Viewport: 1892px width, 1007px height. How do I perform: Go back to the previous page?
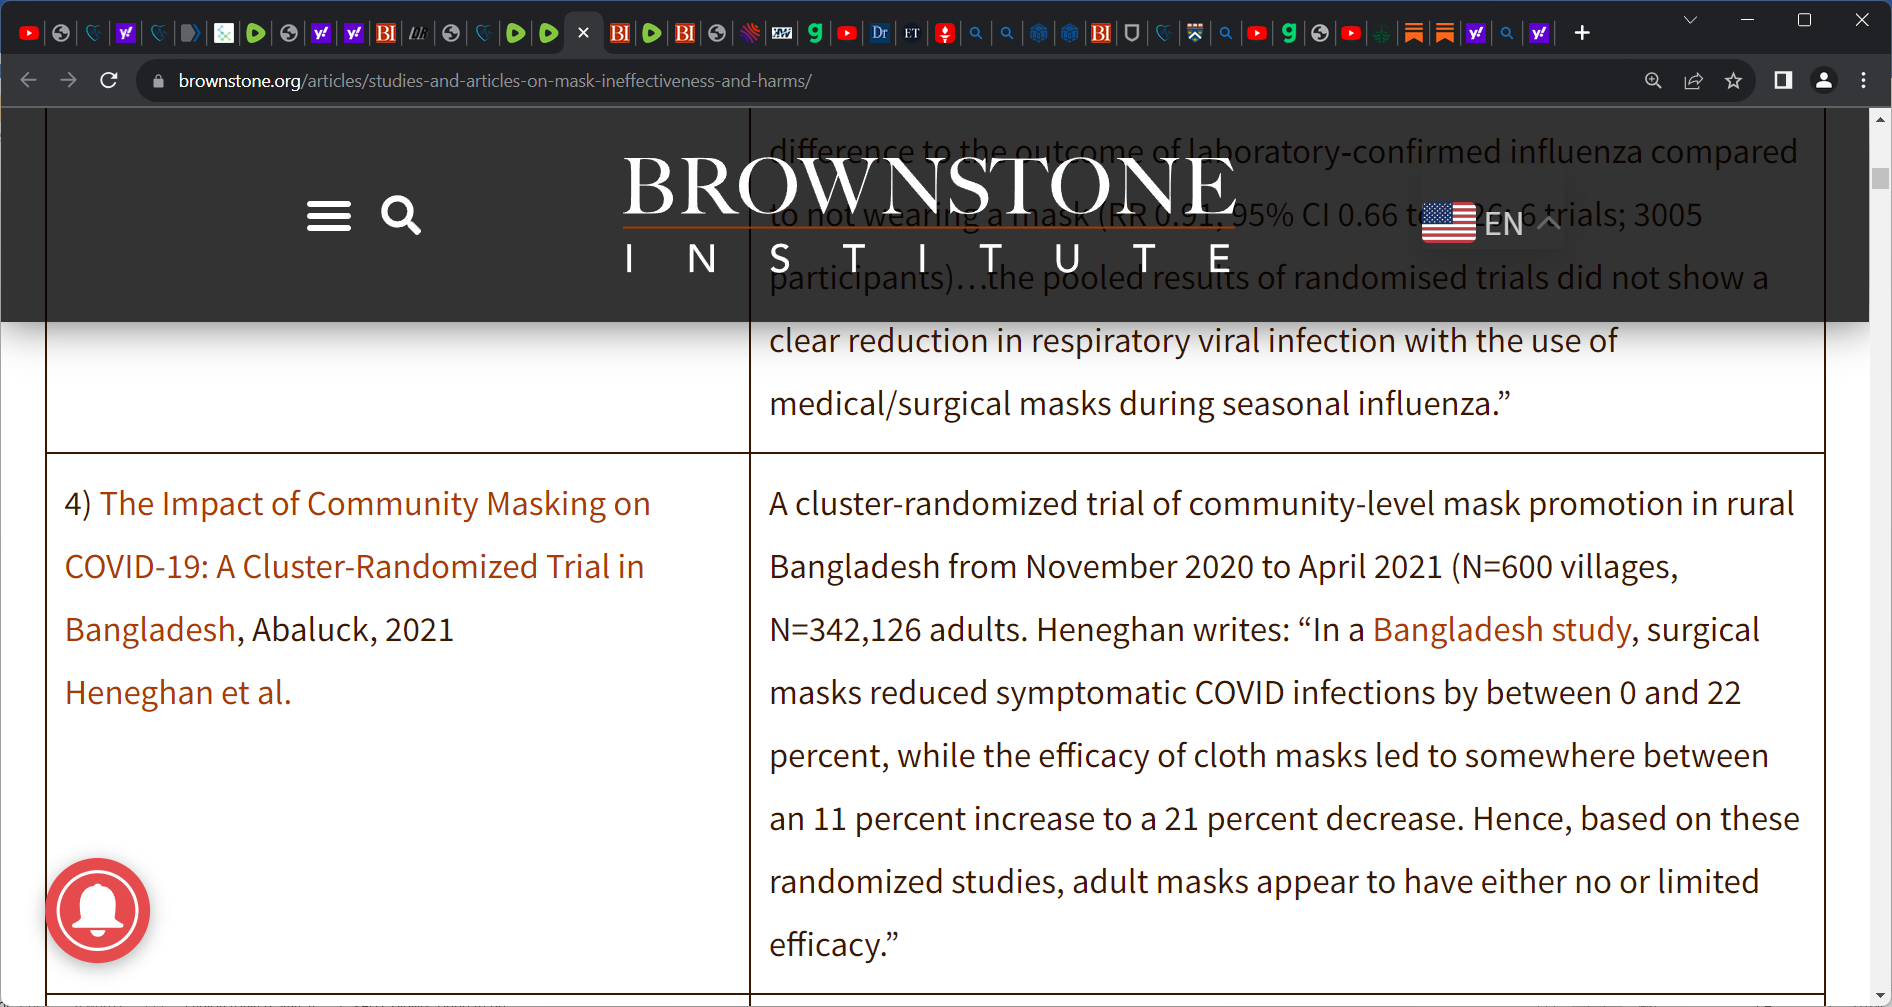point(28,80)
